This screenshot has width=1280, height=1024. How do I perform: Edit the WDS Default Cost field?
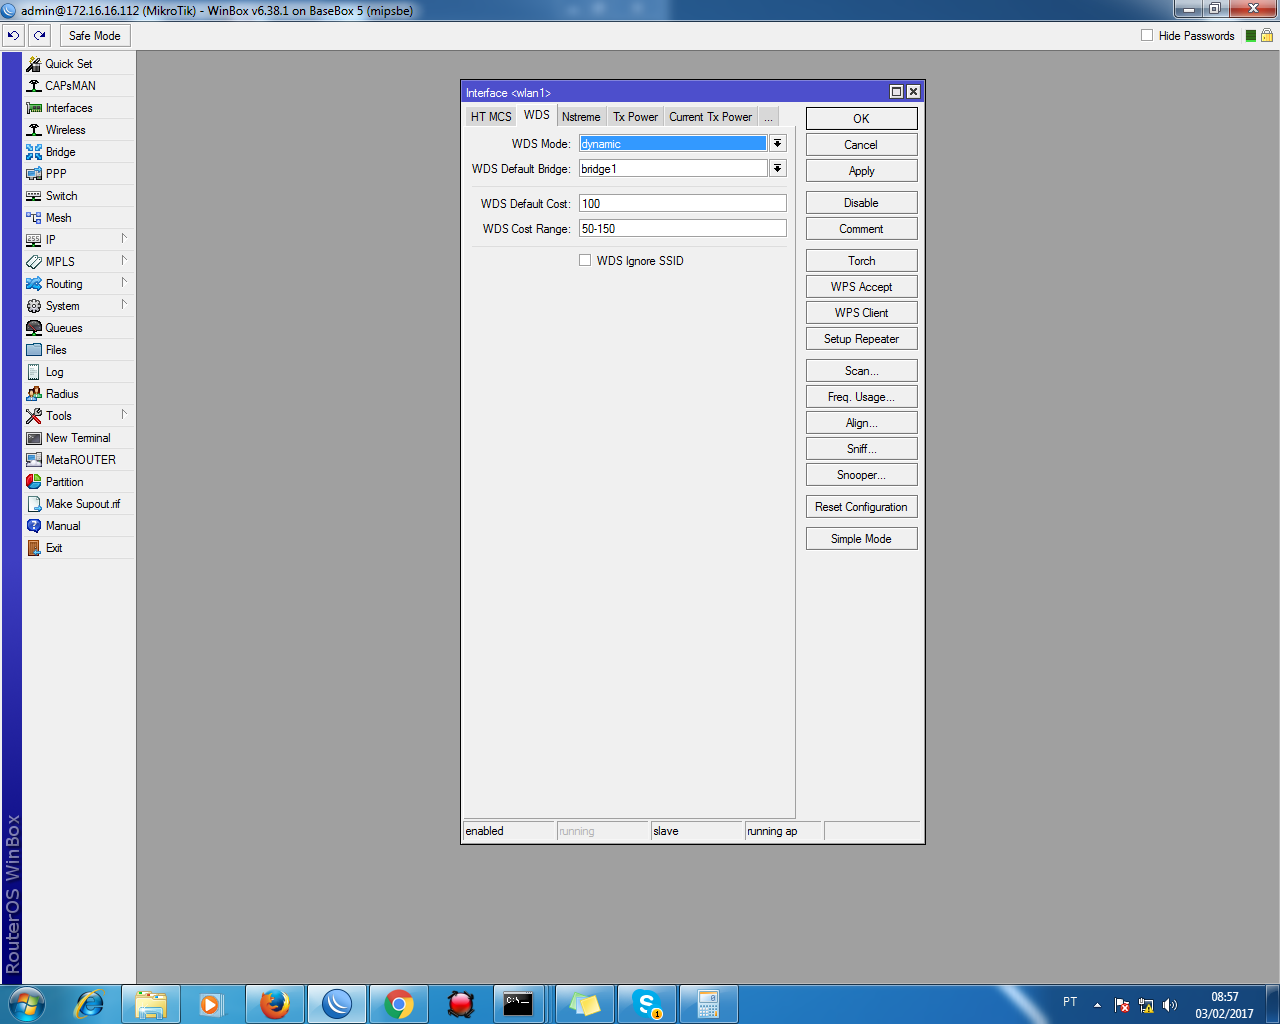click(x=683, y=204)
